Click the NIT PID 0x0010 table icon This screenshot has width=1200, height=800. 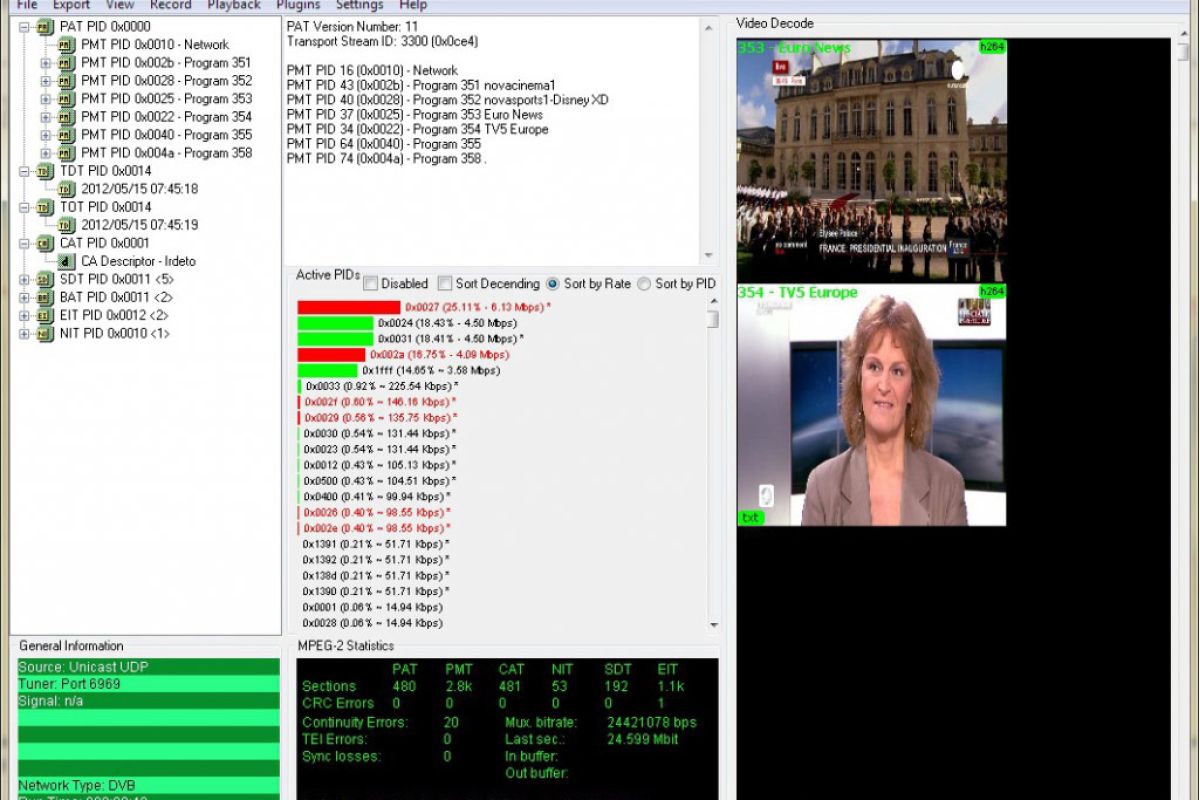click(45, 333)
